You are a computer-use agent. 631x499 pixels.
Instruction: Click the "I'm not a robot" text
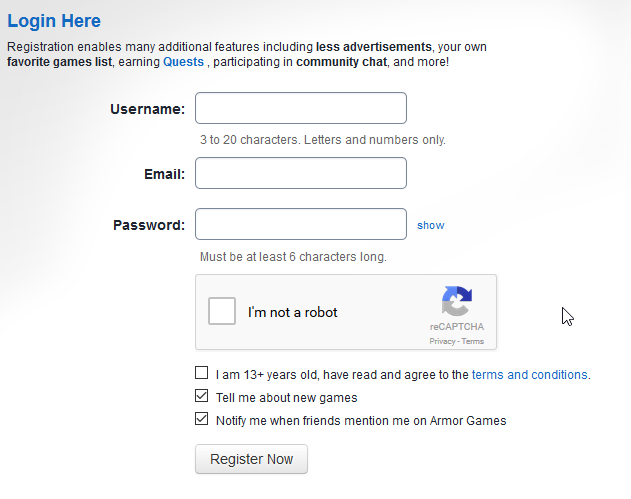(x=293, y=312)
